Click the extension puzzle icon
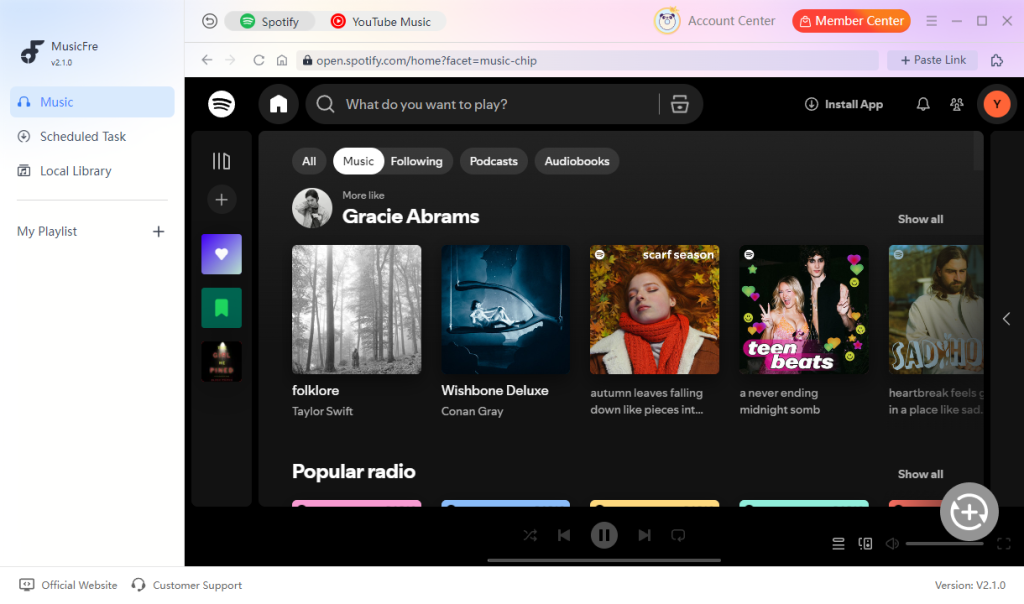This screenshot has height=604, width=1024. (997, 60)
